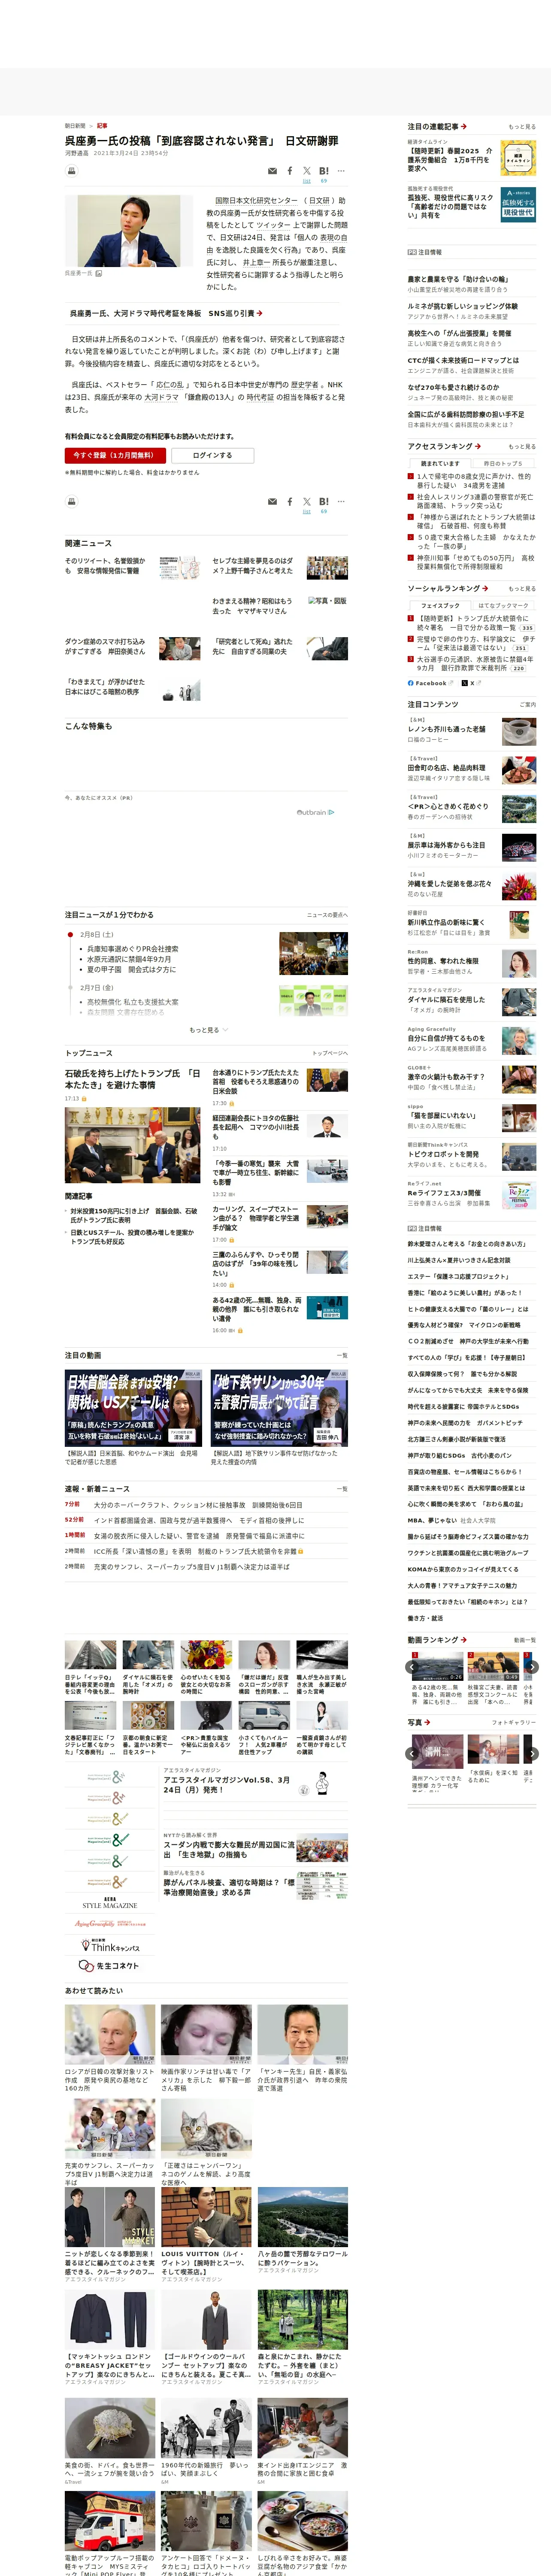
Task: Click the 記事 breadcrumb item
Action: click(102, 126)
